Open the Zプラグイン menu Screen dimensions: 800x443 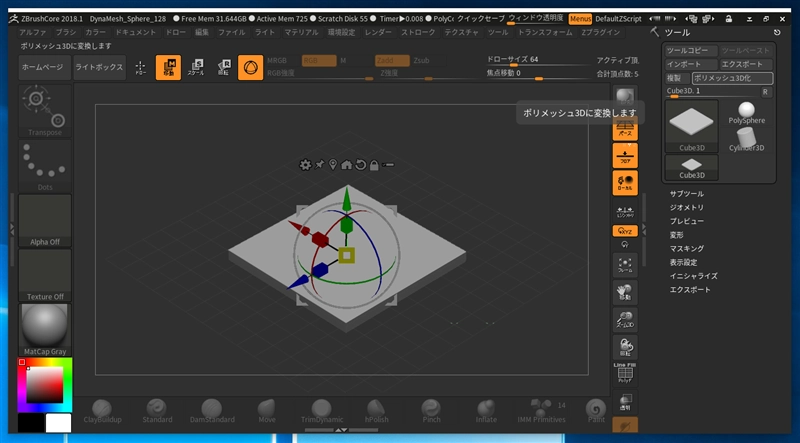click(601, 32)
